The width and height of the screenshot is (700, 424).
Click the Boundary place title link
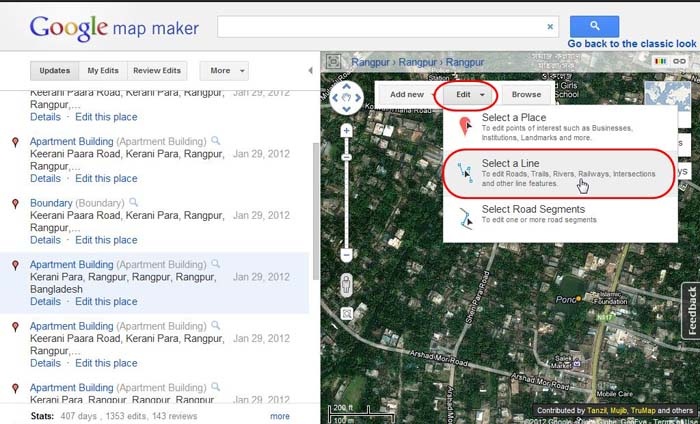click(x=51, y=203)
